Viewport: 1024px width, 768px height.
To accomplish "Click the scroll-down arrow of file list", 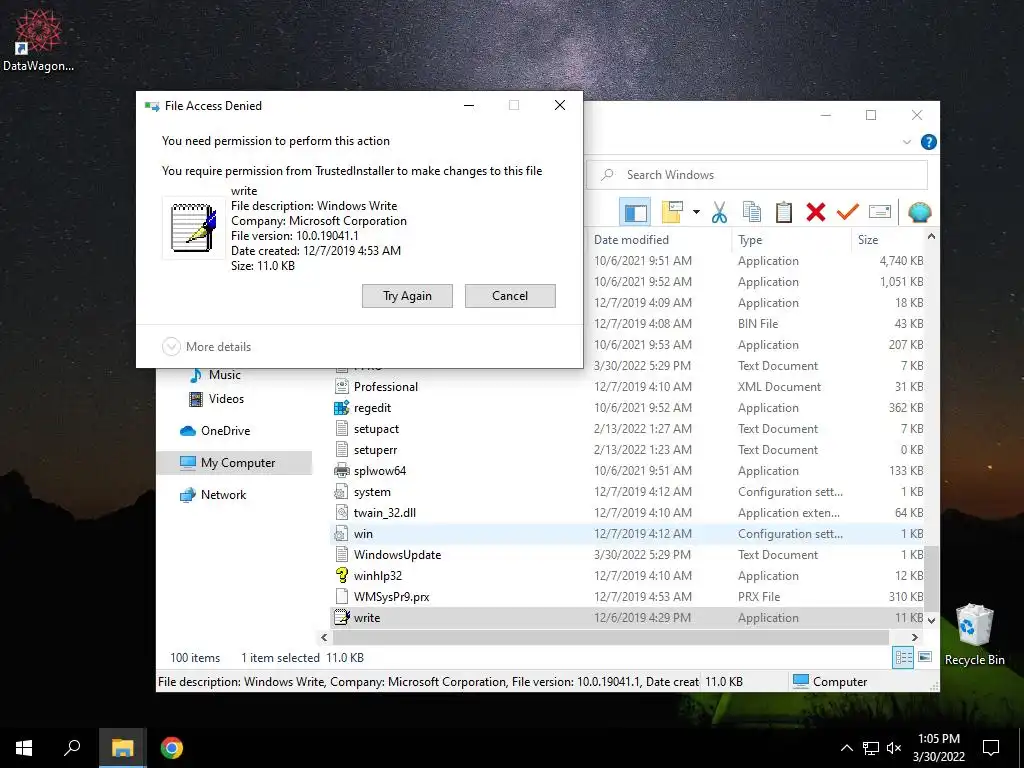I will tap(932, 620).
